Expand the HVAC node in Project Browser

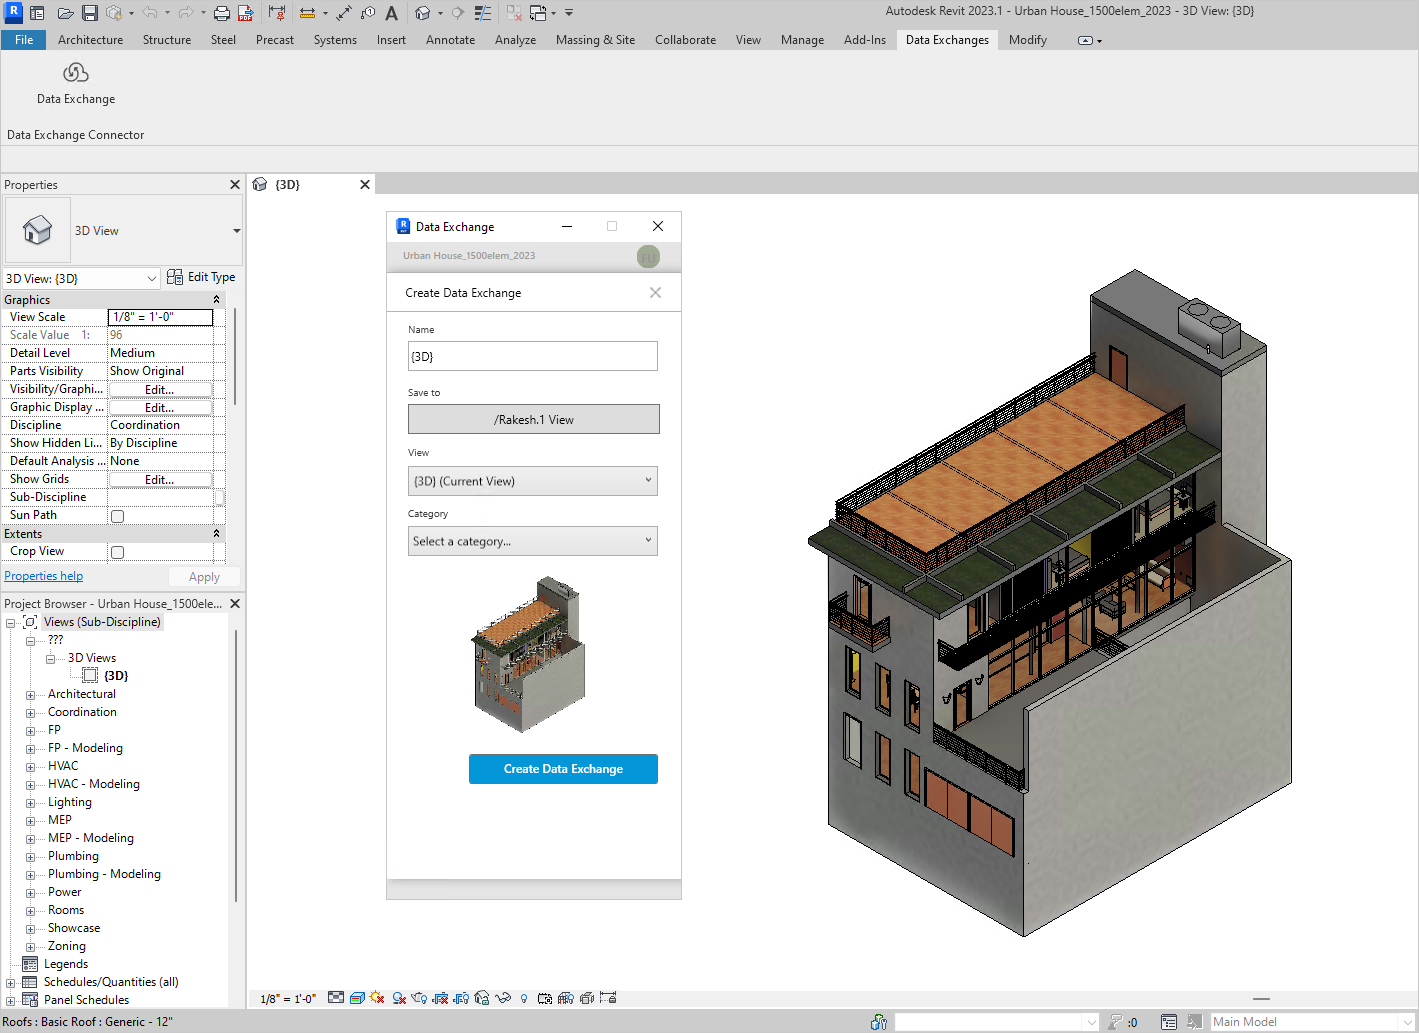click(x=30, y=767)
